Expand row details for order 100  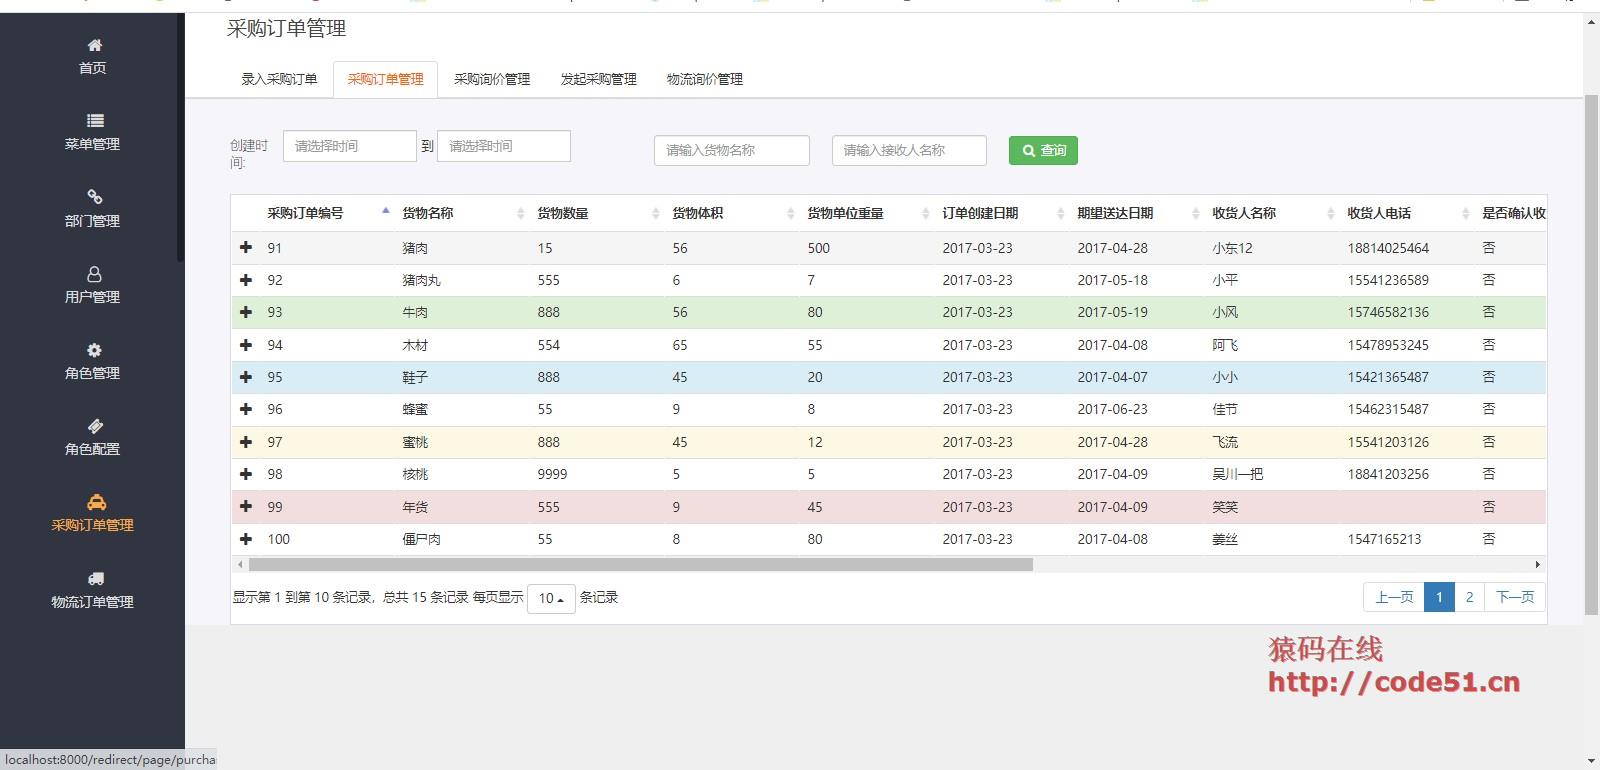(x=246, y=539)
